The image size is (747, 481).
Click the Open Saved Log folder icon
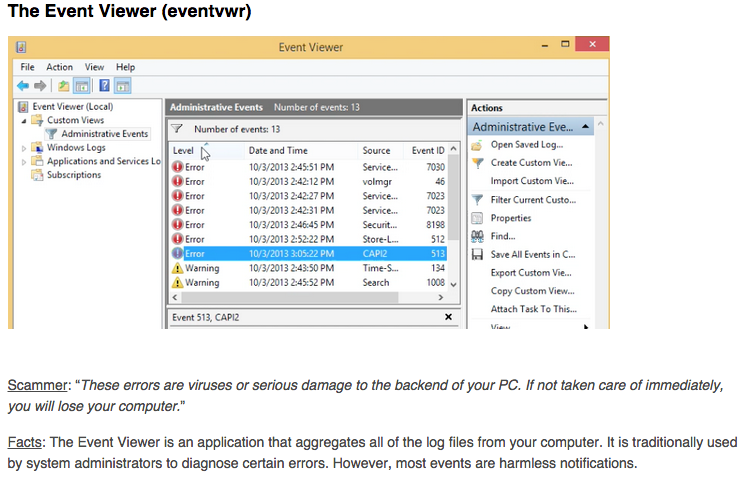coord(477,145)
